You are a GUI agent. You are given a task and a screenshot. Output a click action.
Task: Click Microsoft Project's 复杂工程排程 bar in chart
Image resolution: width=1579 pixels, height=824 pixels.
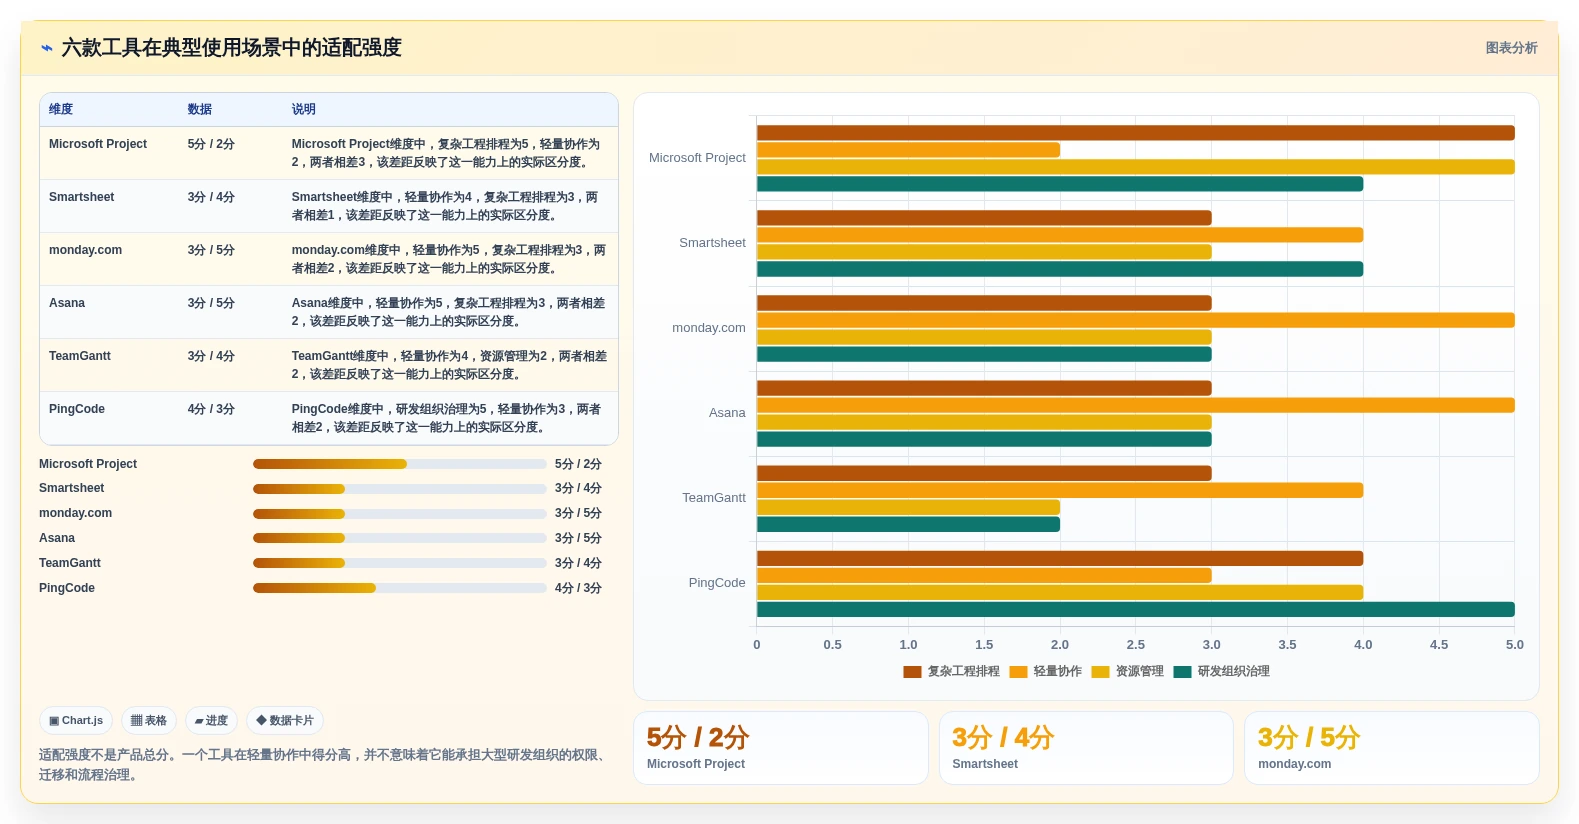[1136, 133]
